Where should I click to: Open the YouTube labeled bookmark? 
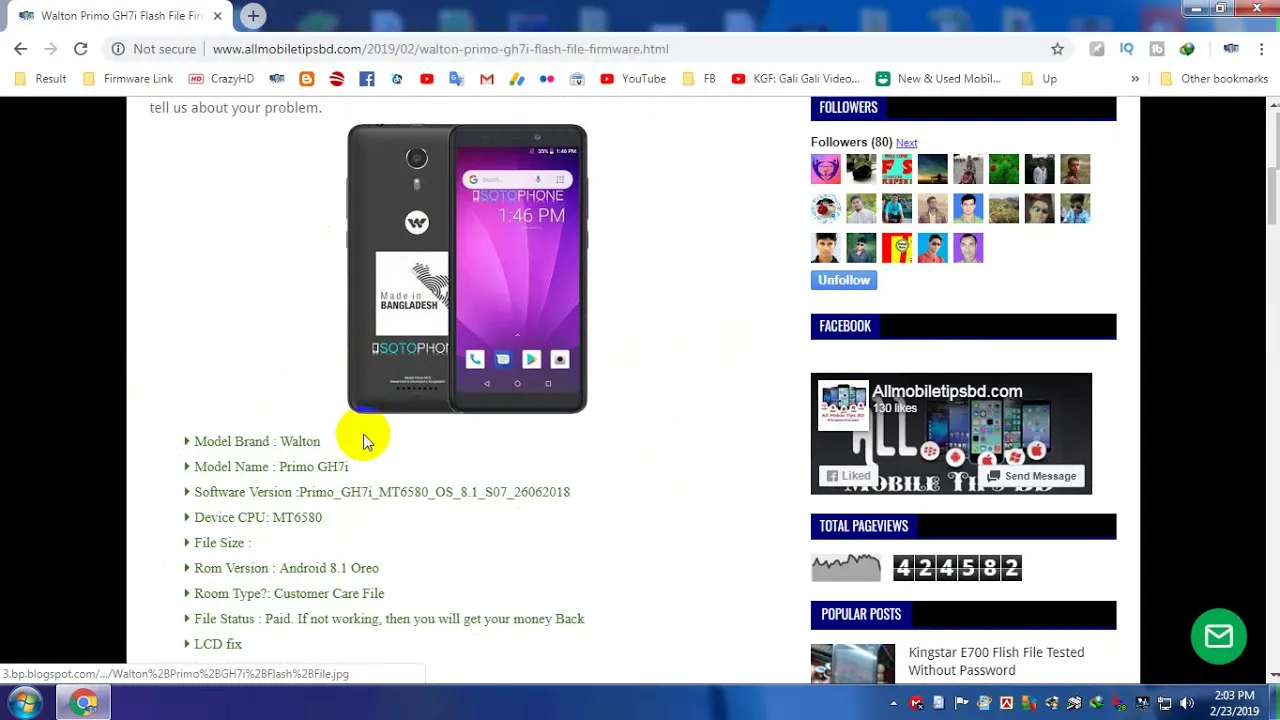tap(633, 79)
